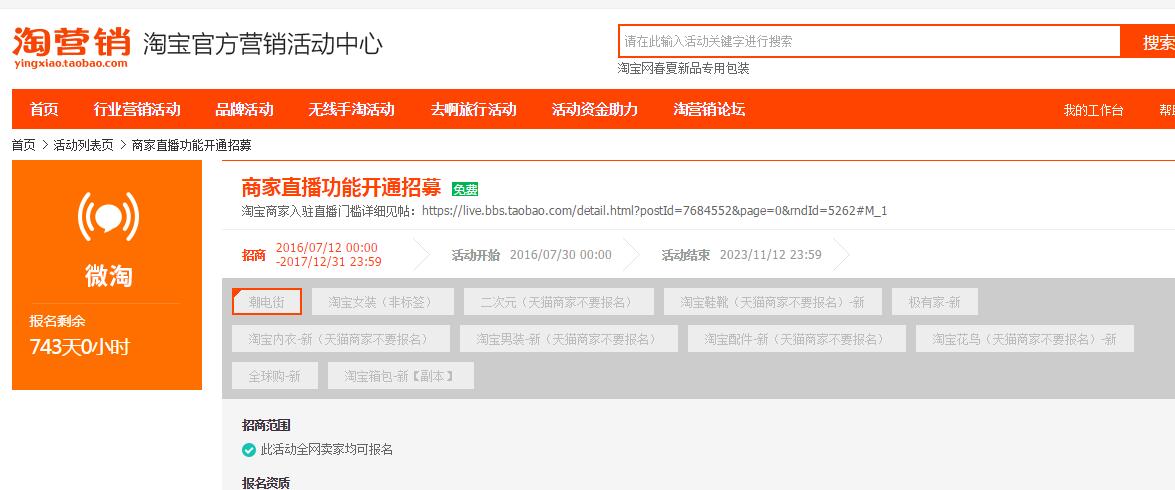Click the 活动结束 date 2023/11/12 23:59
Image resolution: width=1175 pixels, height=490 pixels.
[x=770, y=255]
